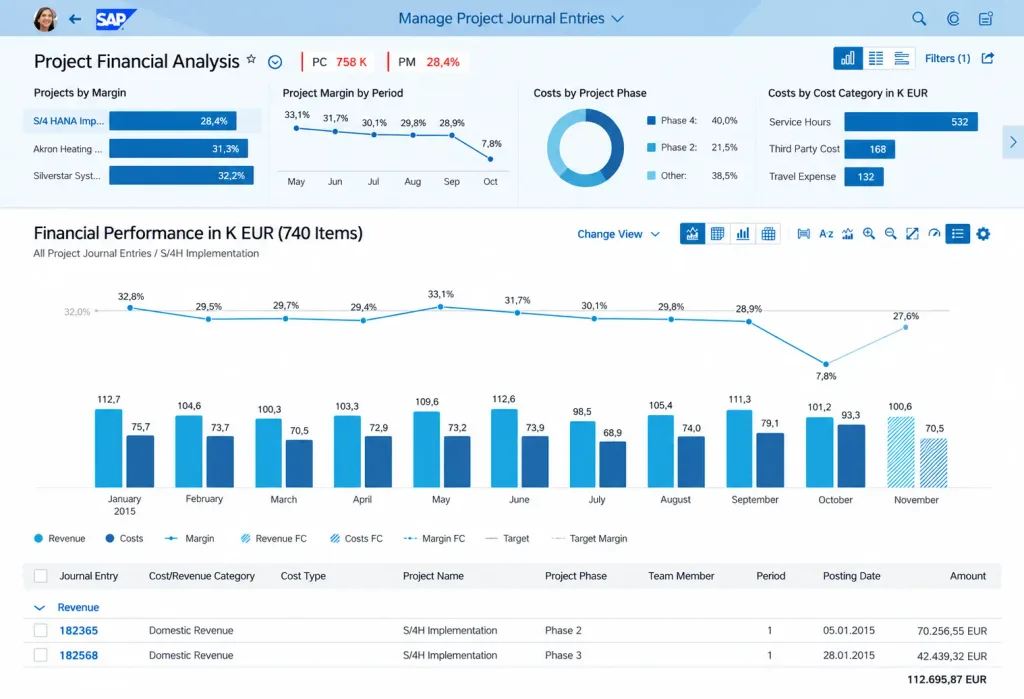This screenshot has height=699, width=1024.
Task: Click Cost/Revenue Category column header
Action: tap(202, 576)
